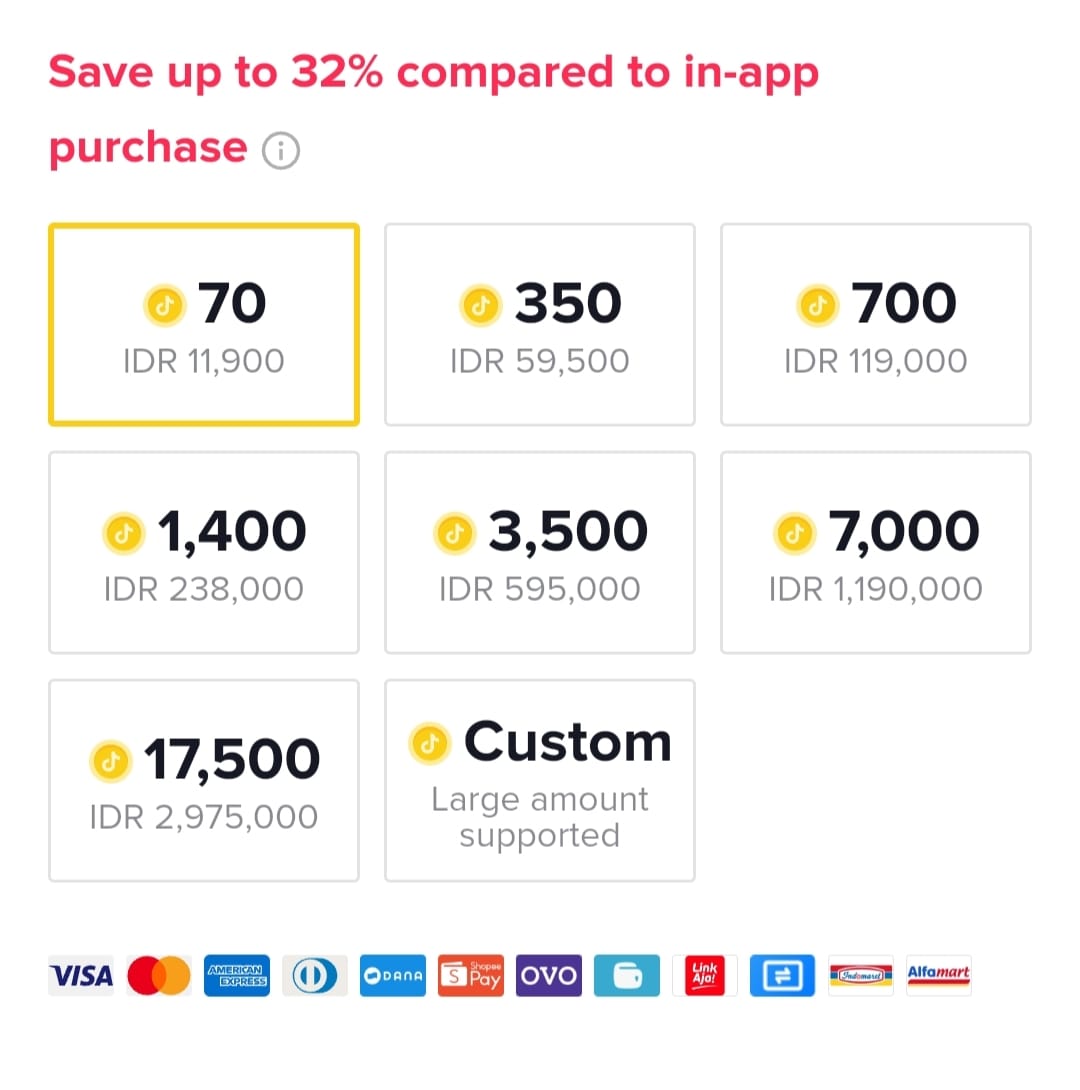Choose the Mastercard payment icon
Screen dimensions: 1080x1090
pos(159,975)
